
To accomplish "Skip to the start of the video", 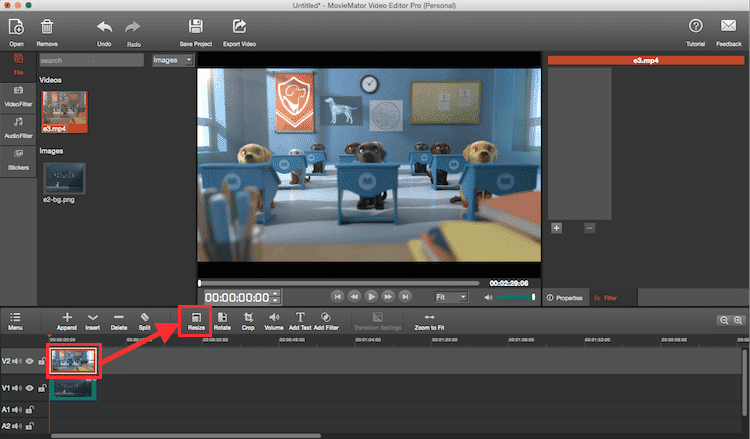I will tap(337, 297).
